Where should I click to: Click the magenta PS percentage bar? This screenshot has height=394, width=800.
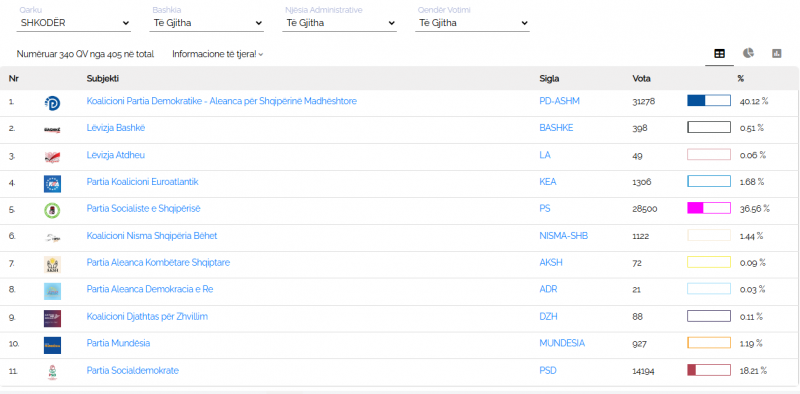click(709, 208)
